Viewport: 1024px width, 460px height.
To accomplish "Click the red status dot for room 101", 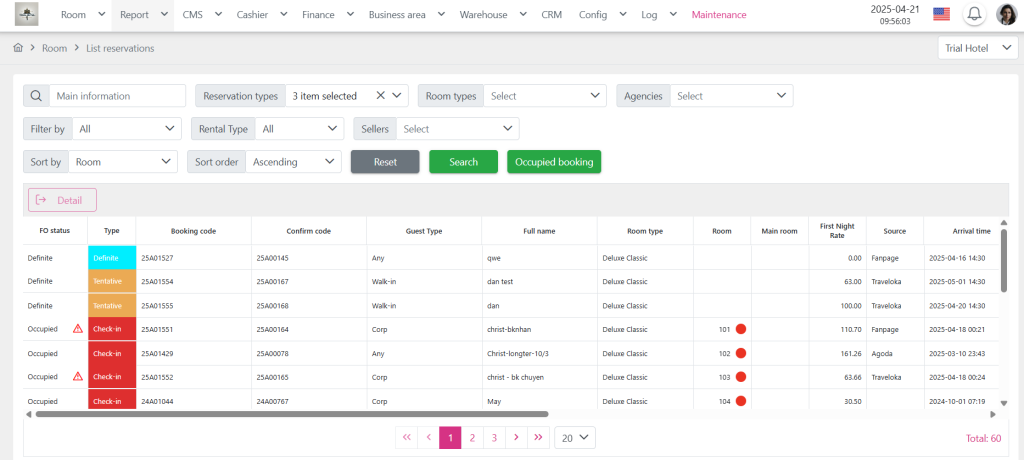I will click(741, 329).
